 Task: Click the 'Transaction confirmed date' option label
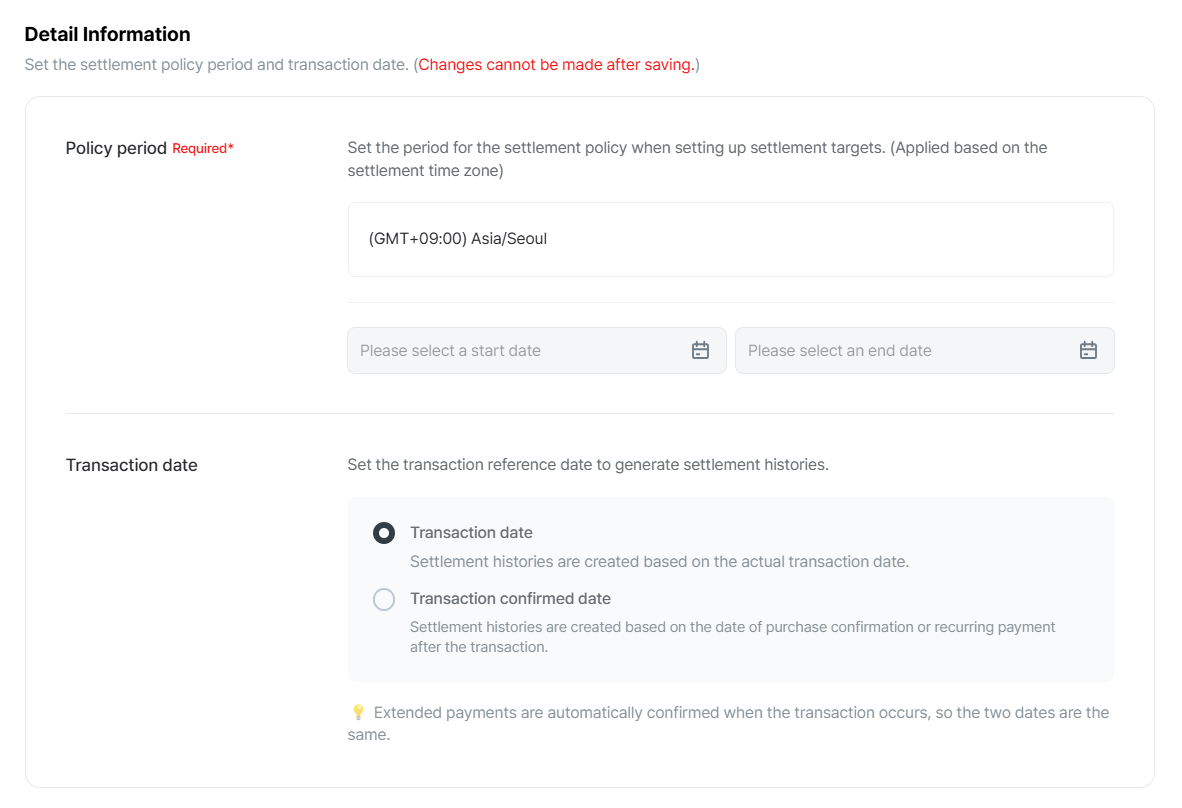[x=510, y=598]
